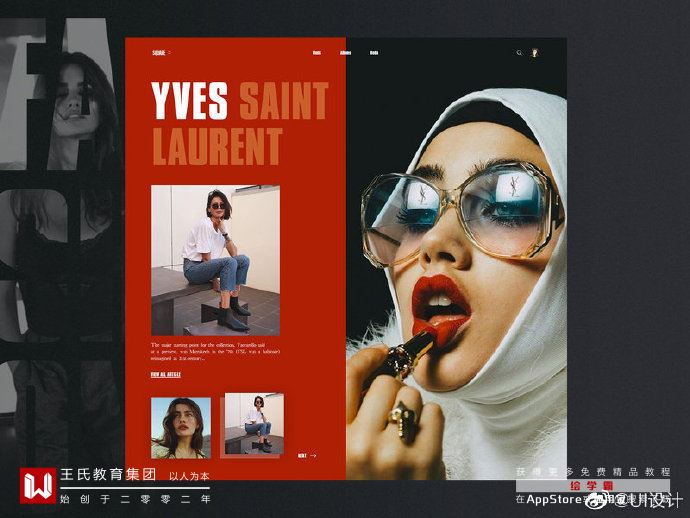This screenshot has width=690, height=518.
Task: Select the small seated-woman thumbnail
Action: coord(254,423)
